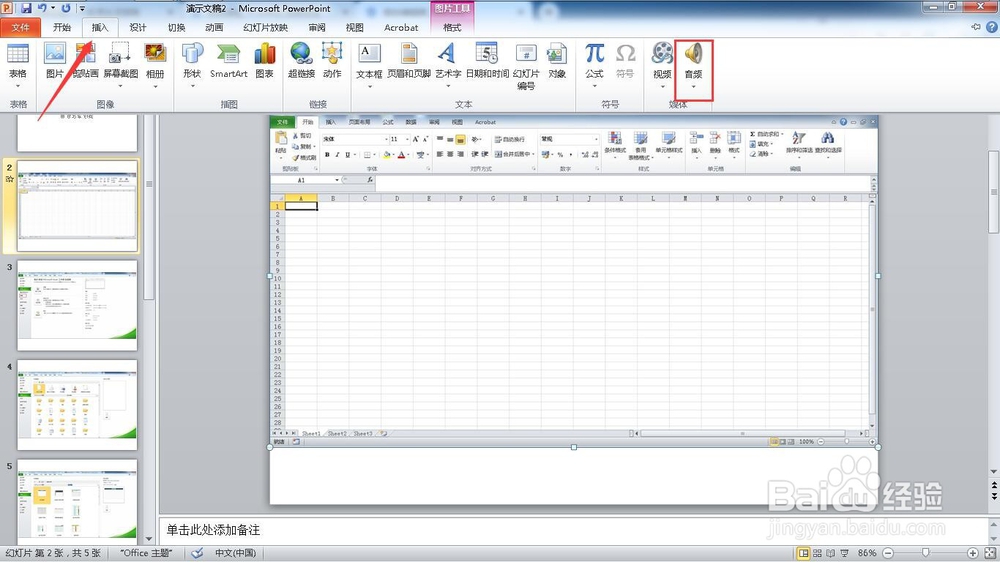This screenshot has height=562, width=1000.
Task: Insert date and time
Action: [487, 61]
